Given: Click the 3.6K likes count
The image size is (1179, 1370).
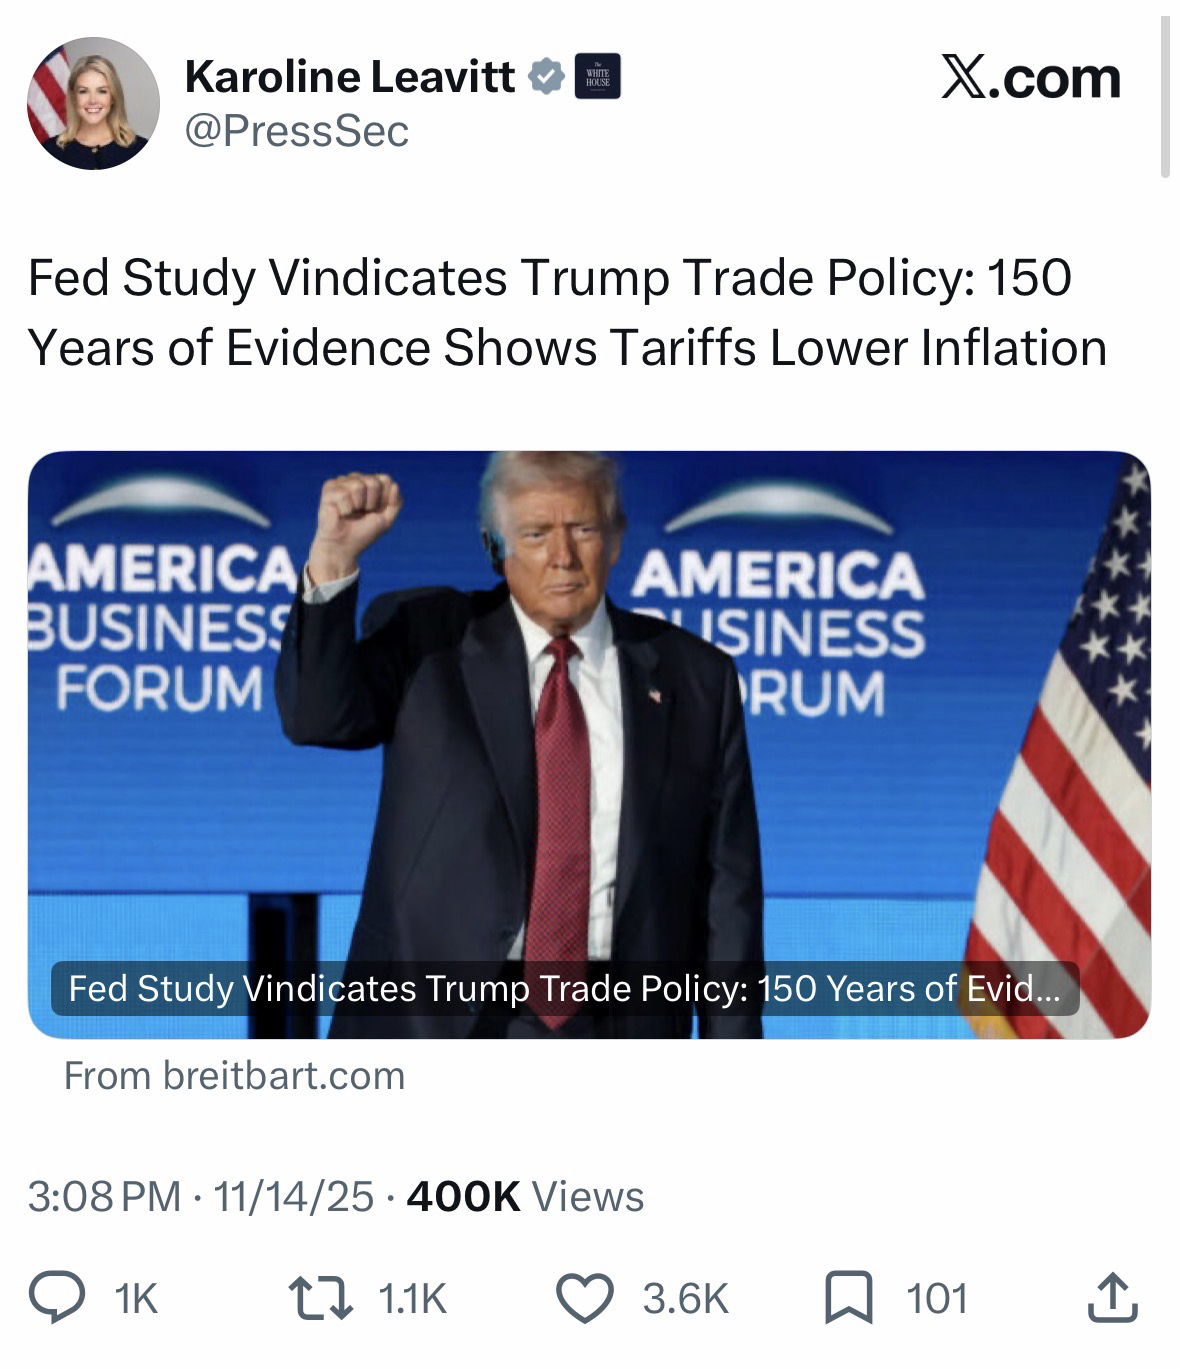Looking at the screenshot, I should tap(685, 1299).
